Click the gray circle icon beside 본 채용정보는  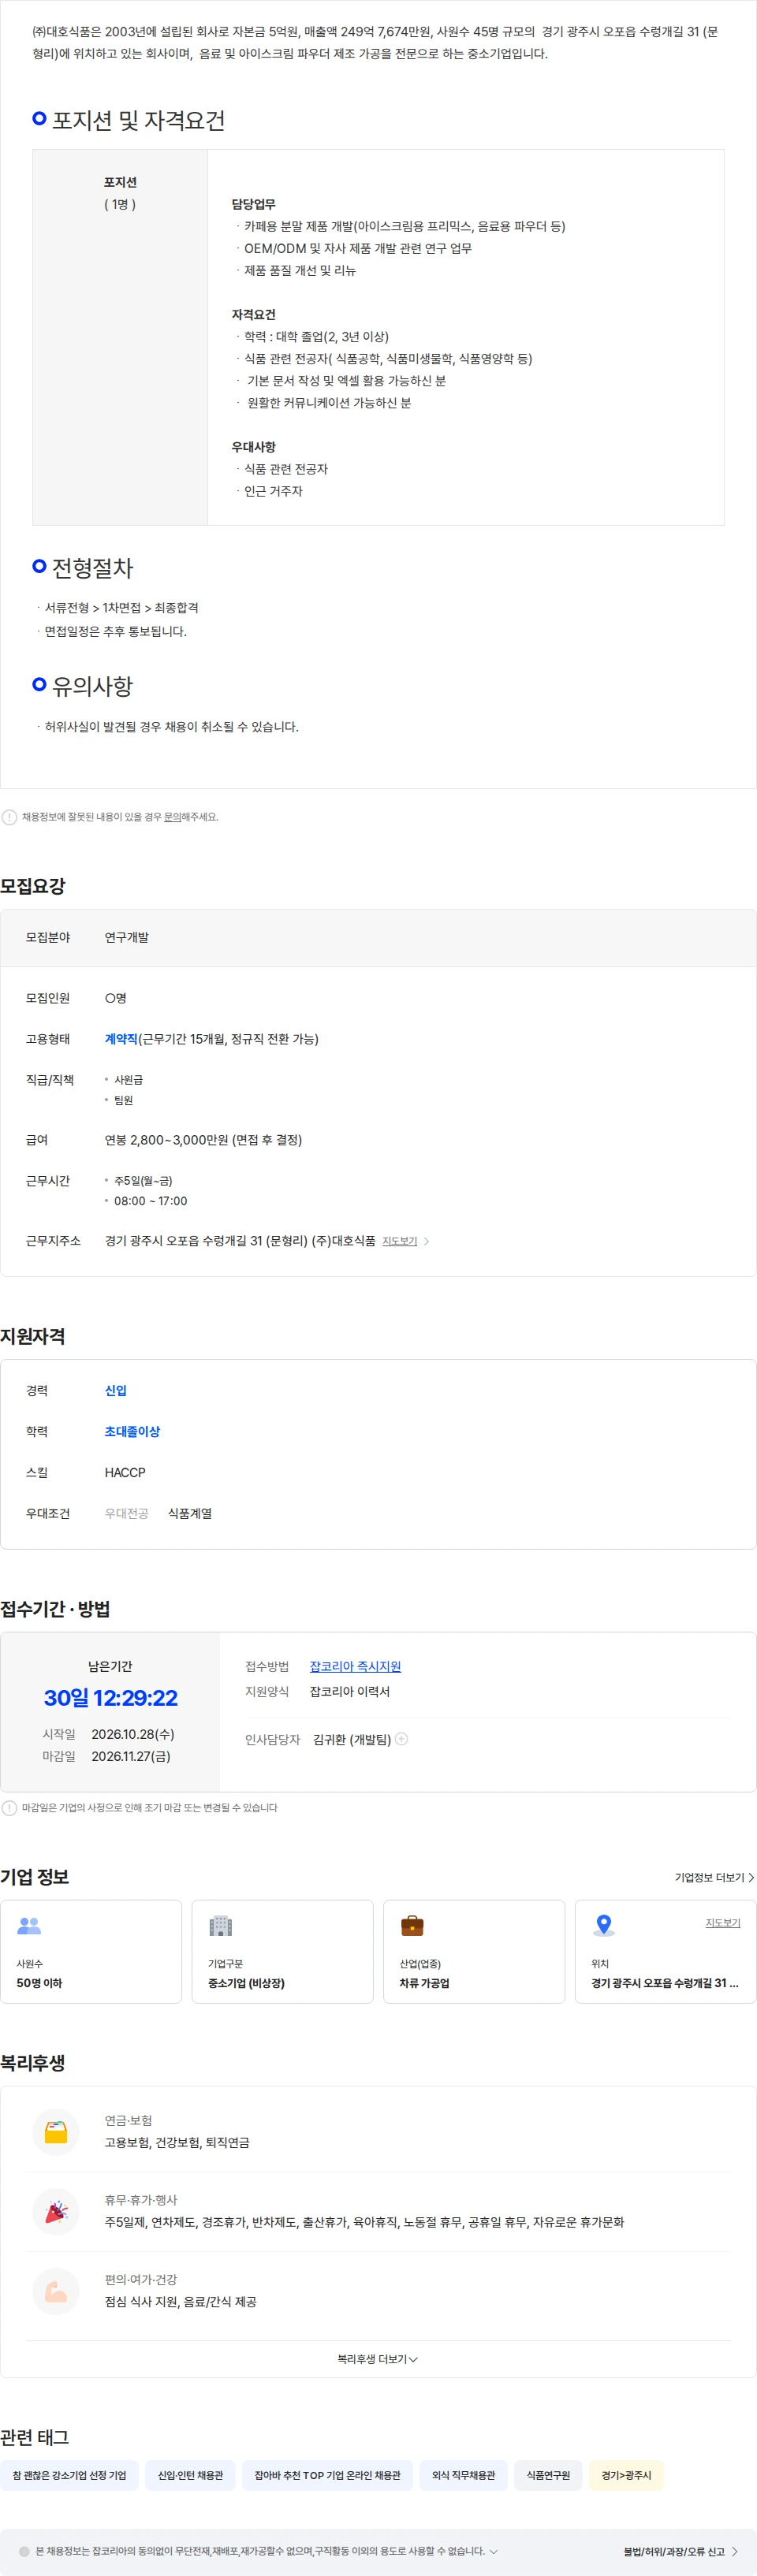click(x=24, y=2551)
